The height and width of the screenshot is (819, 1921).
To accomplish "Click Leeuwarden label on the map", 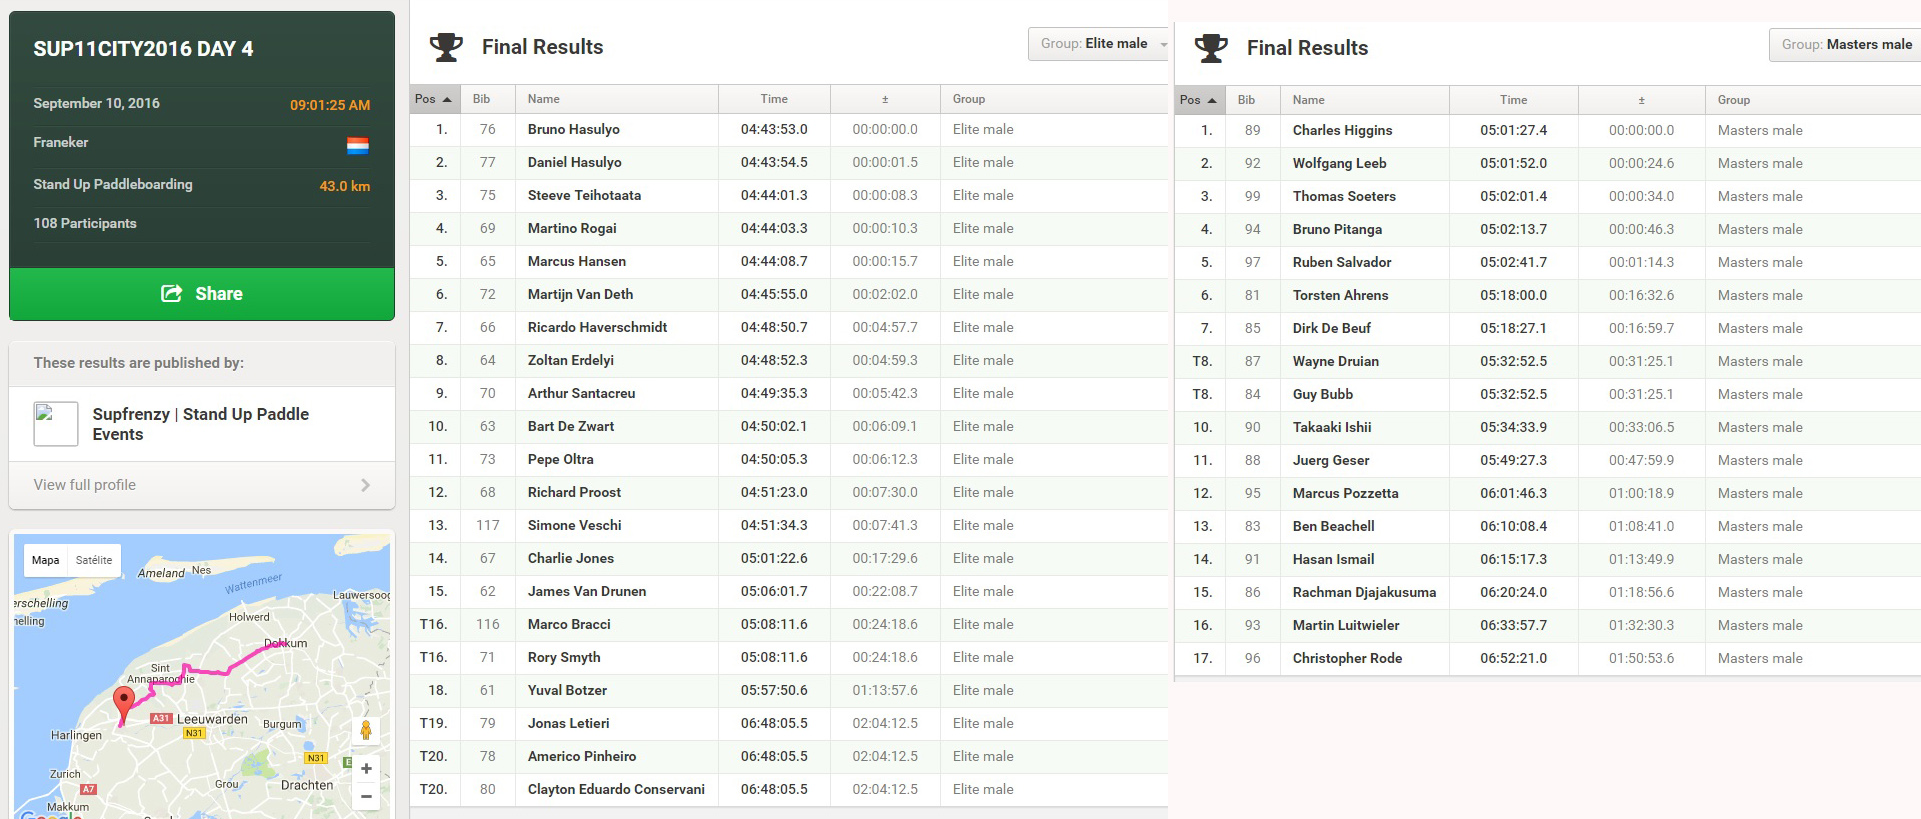I will [212, 719].
